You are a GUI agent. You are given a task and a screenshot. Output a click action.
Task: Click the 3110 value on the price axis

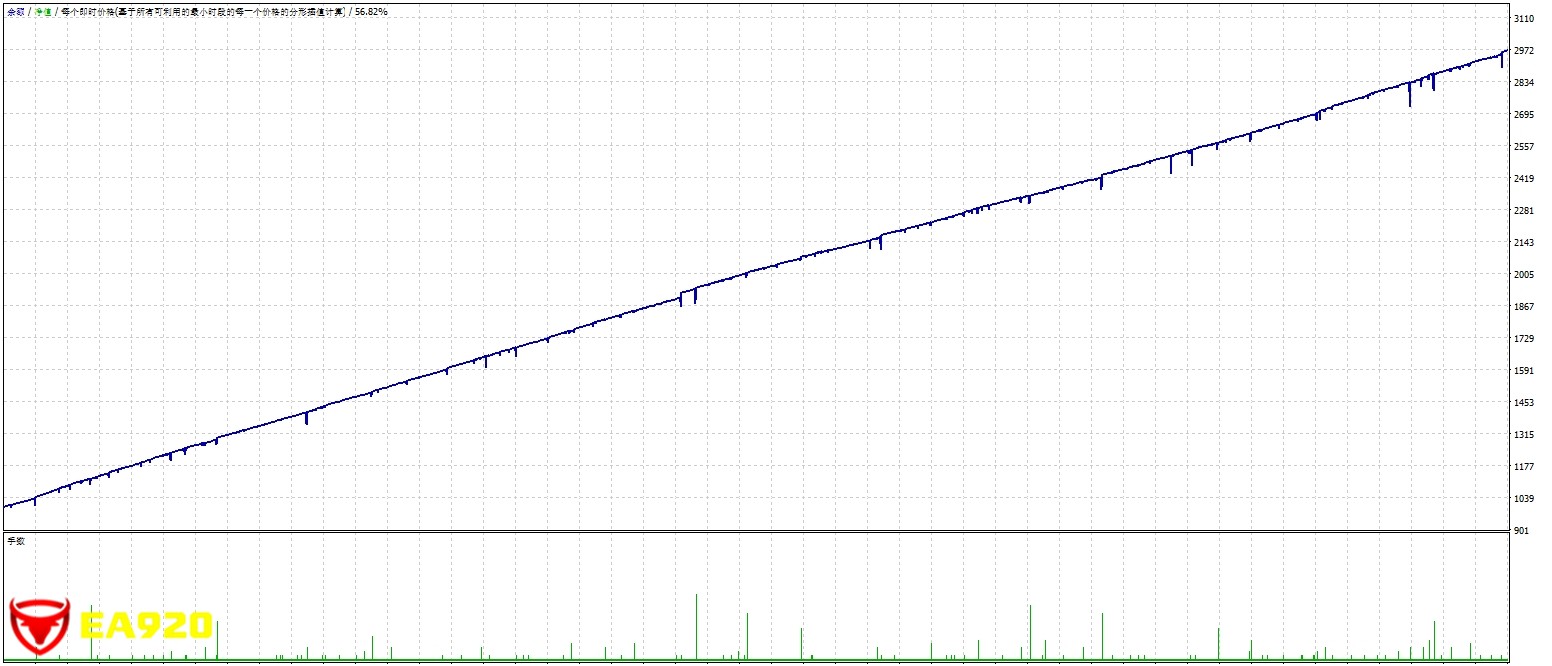(1525, 19)
